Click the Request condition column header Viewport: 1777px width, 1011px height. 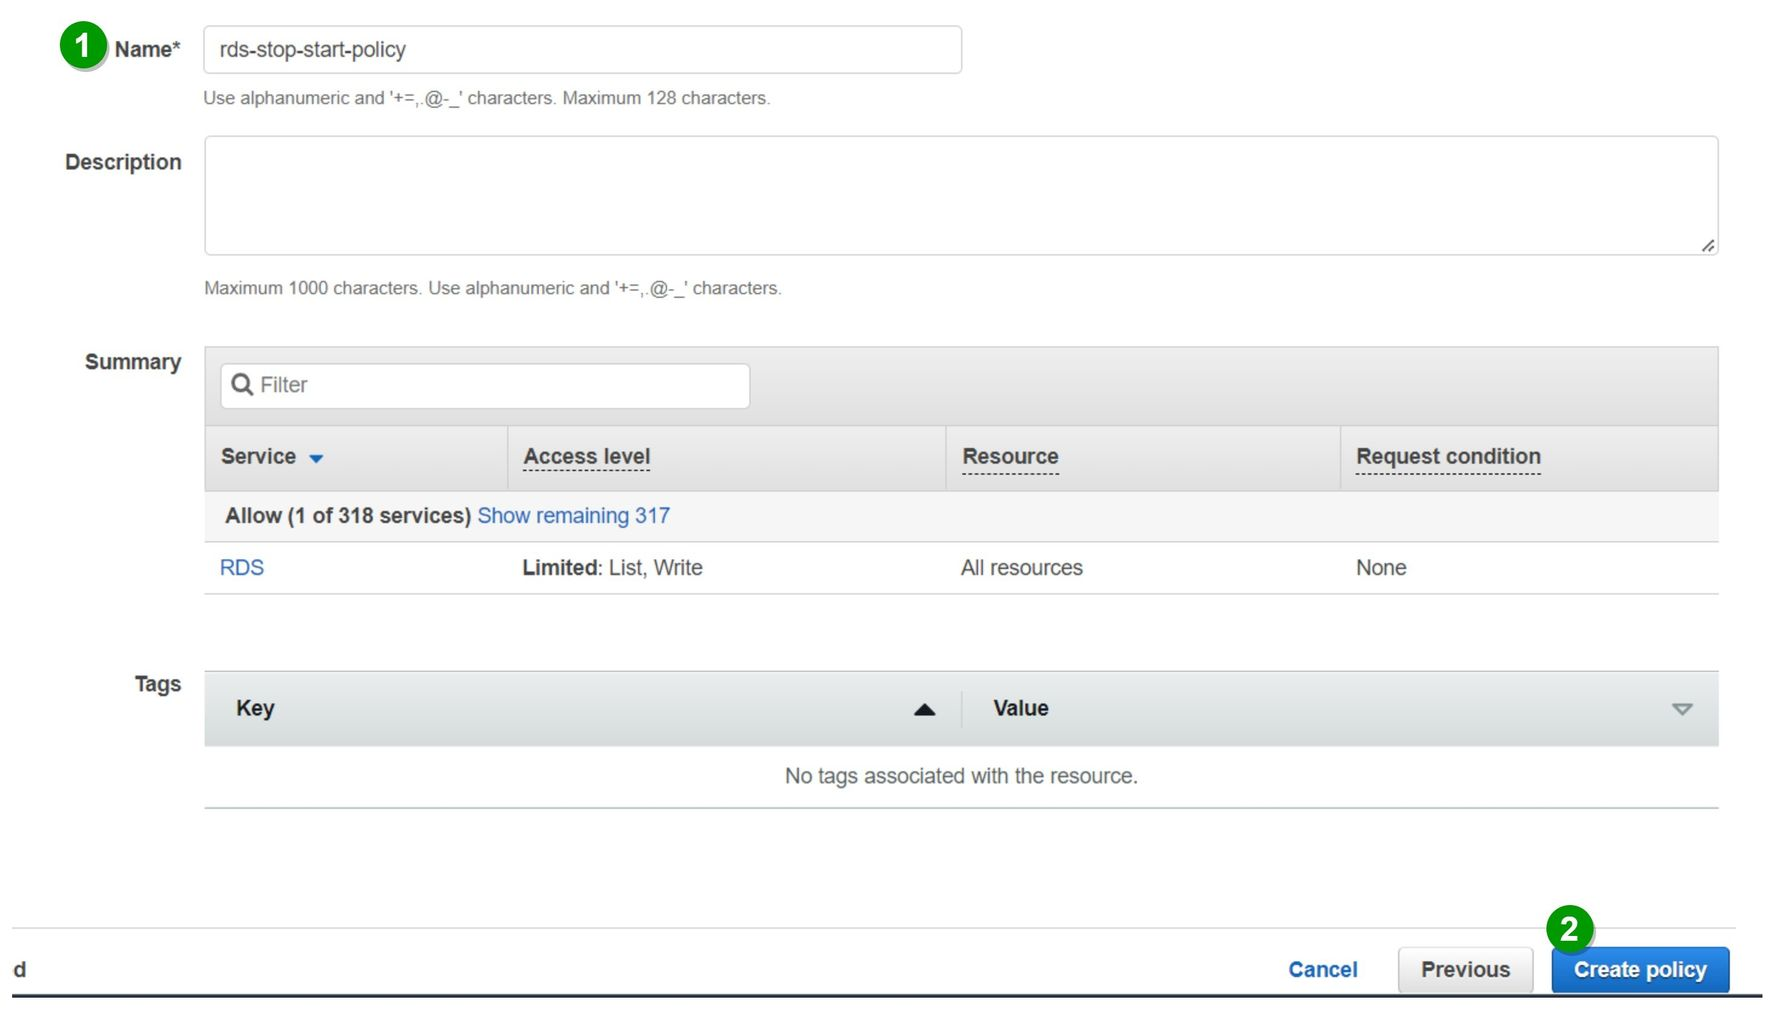click(1447, 457)
